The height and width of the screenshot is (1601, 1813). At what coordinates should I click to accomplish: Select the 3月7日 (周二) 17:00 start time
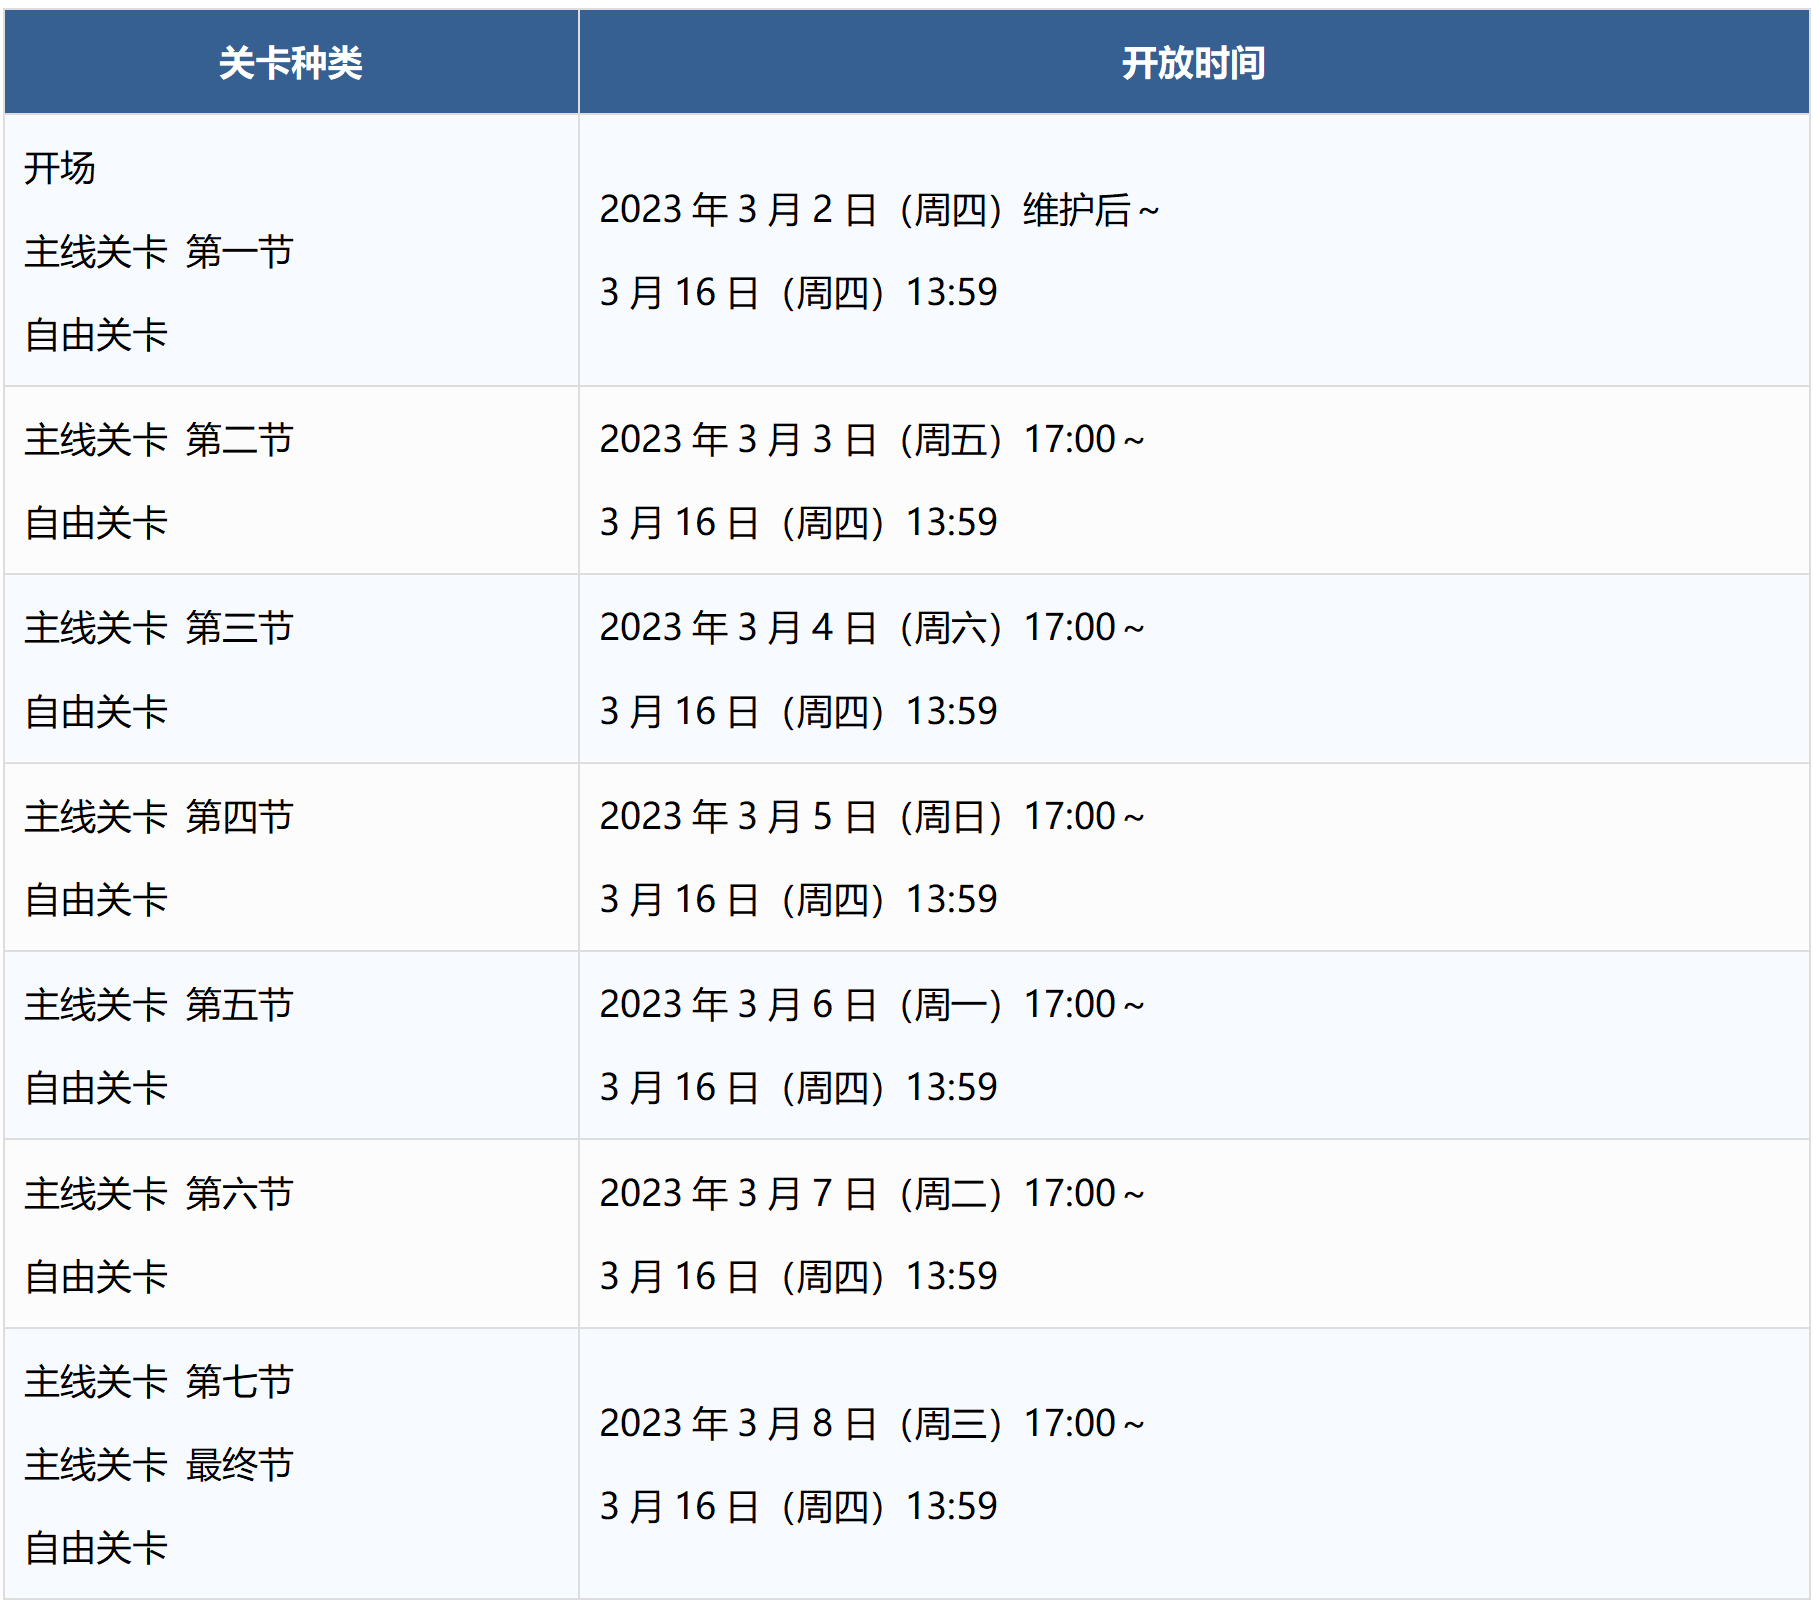click(x=871, y=1193)
